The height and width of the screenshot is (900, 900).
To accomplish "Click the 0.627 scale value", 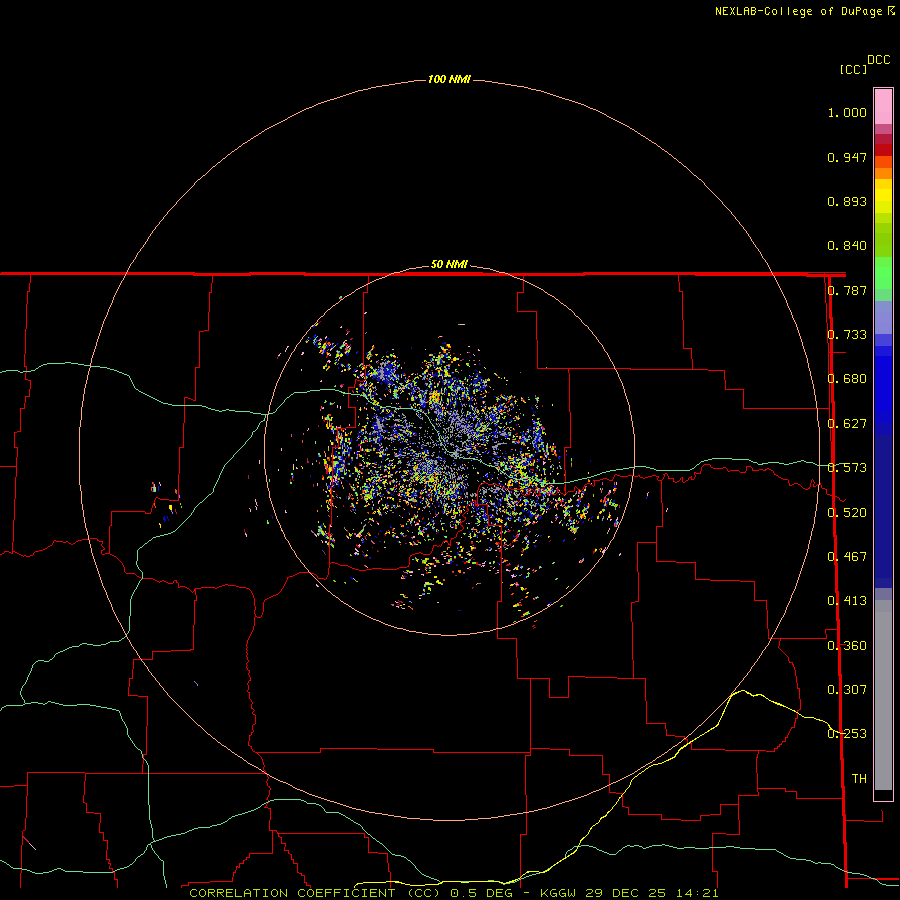I will click(847, 424).
